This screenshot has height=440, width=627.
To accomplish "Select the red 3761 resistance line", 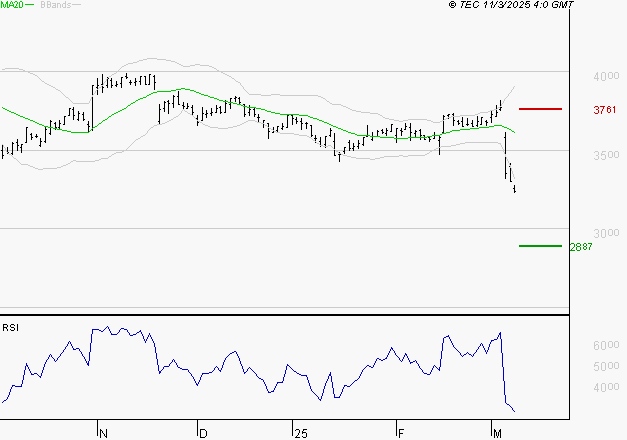I will (x=539, y=108).
